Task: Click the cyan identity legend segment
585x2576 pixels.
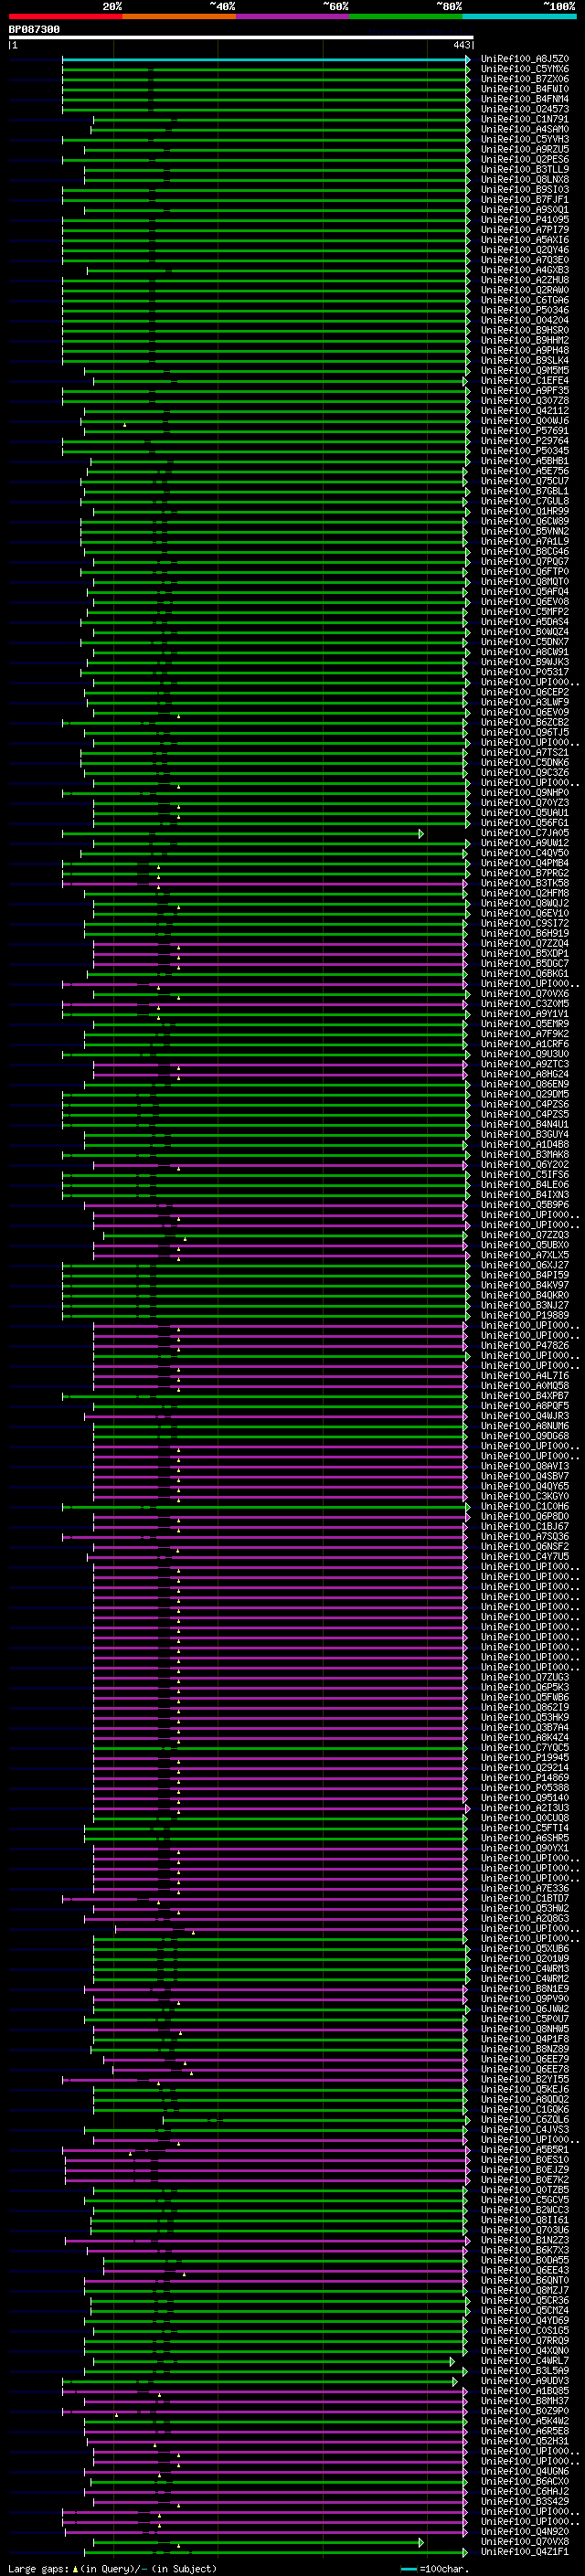Action: pyautogui.click(x=519, y=16)
